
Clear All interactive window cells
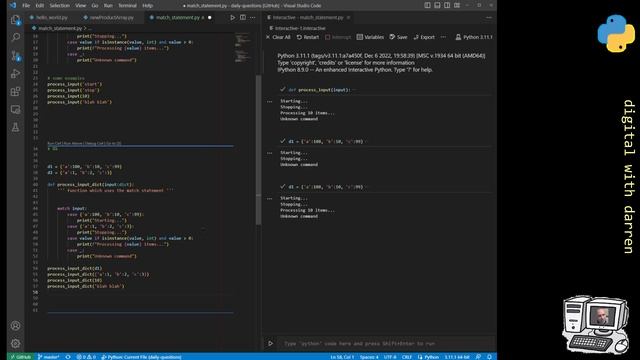pos(278,37)
